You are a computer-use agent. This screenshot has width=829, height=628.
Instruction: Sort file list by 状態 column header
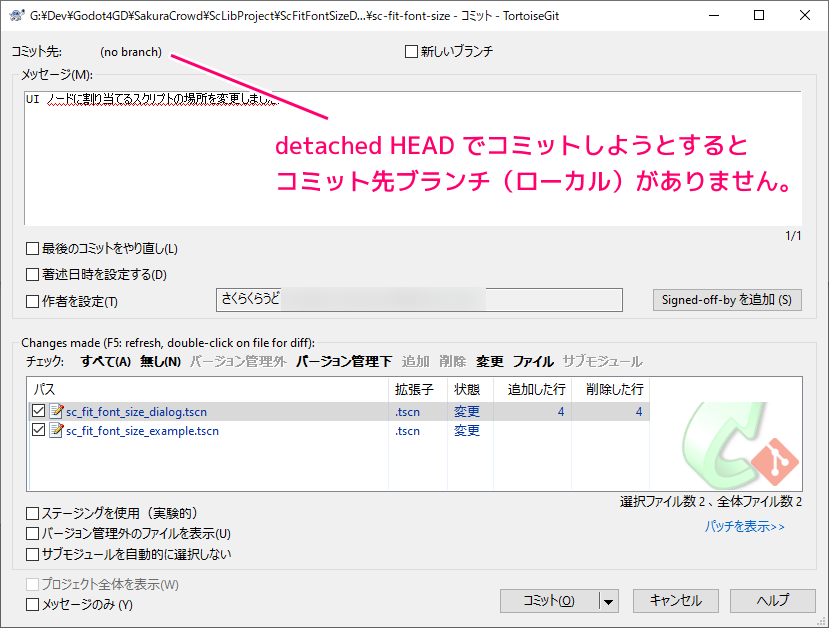point(467,388)
